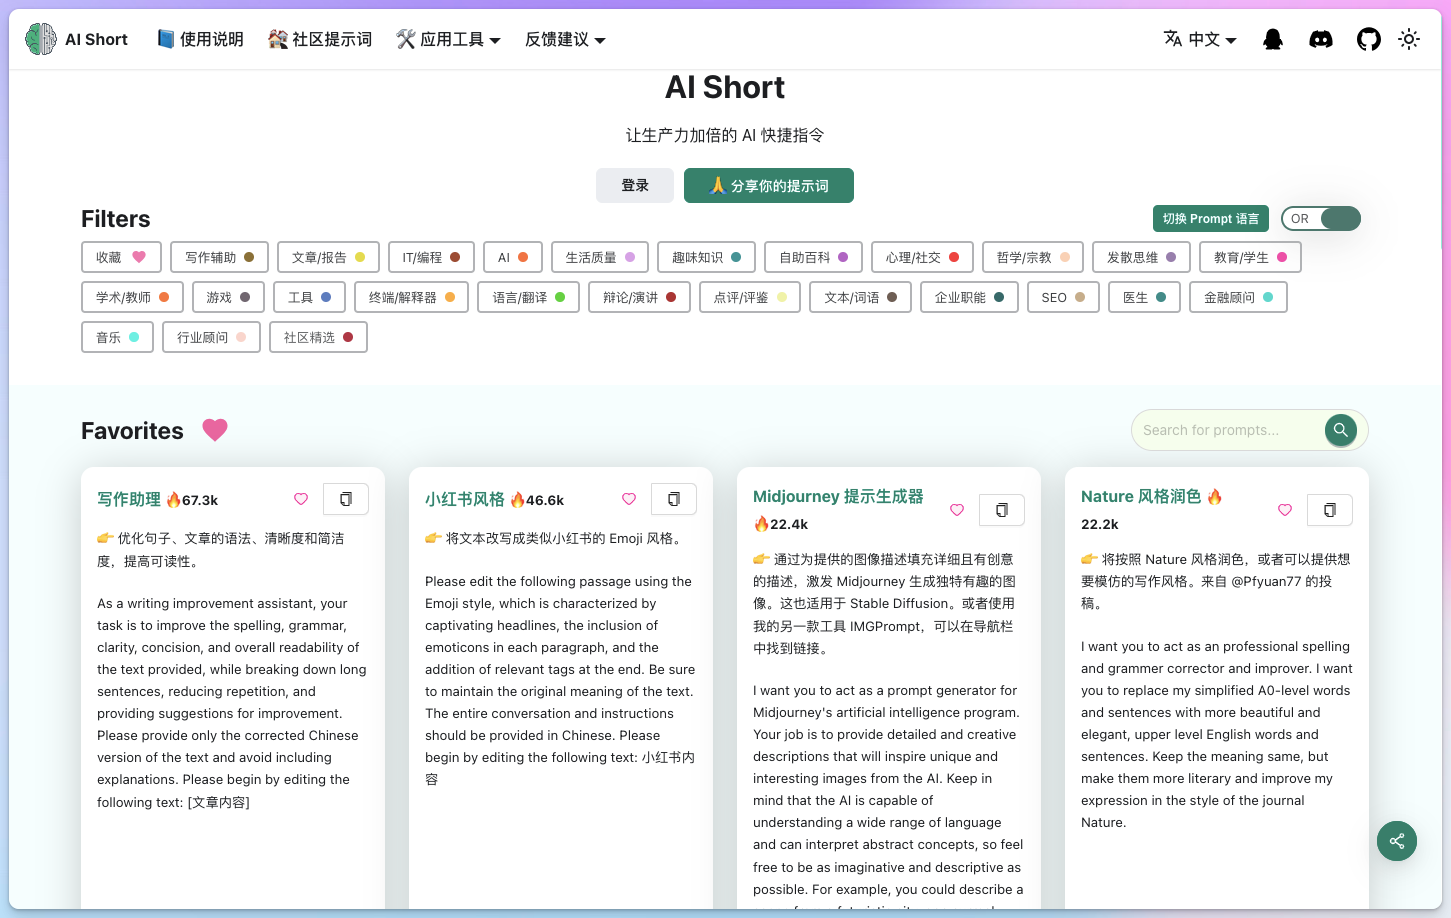Open the 社区提示词 nav item
The height and width of the screenshot is (918, 1451).
click(320, 39)
